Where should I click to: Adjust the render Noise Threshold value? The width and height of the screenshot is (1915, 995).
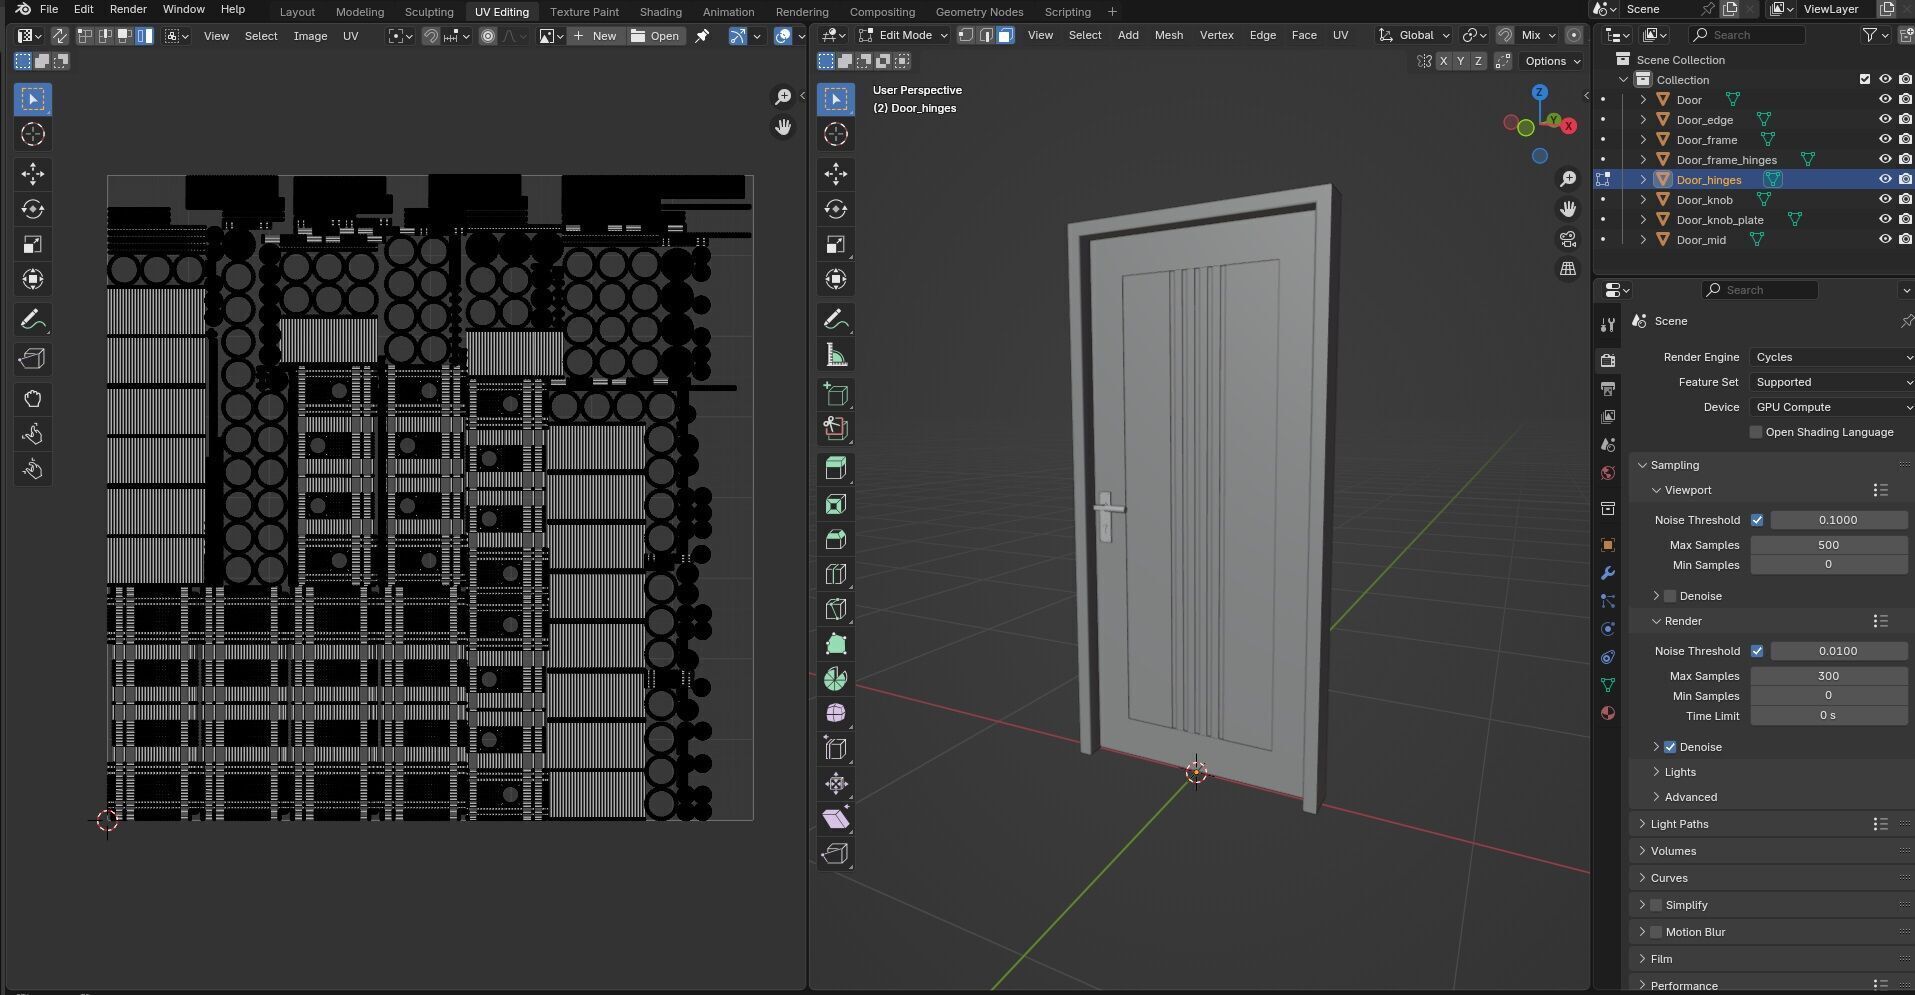click(x=1838, y=651)
